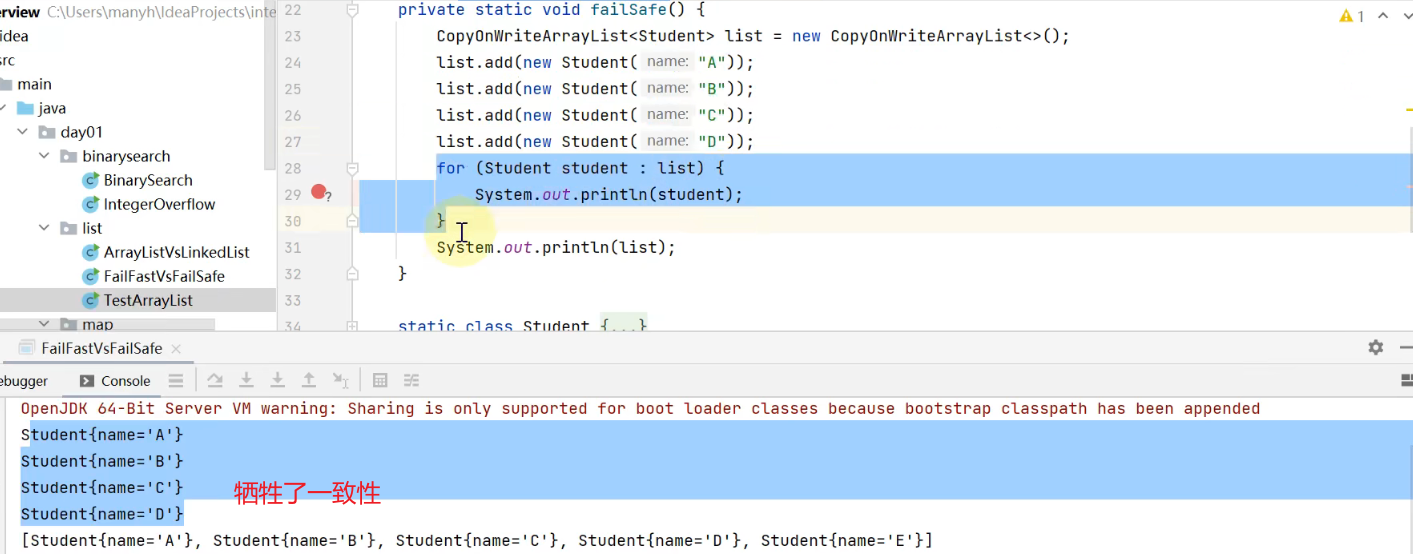Open debug panel settings gear
The height and width of the screenshot is (554, 1413).
point(1376,347)
